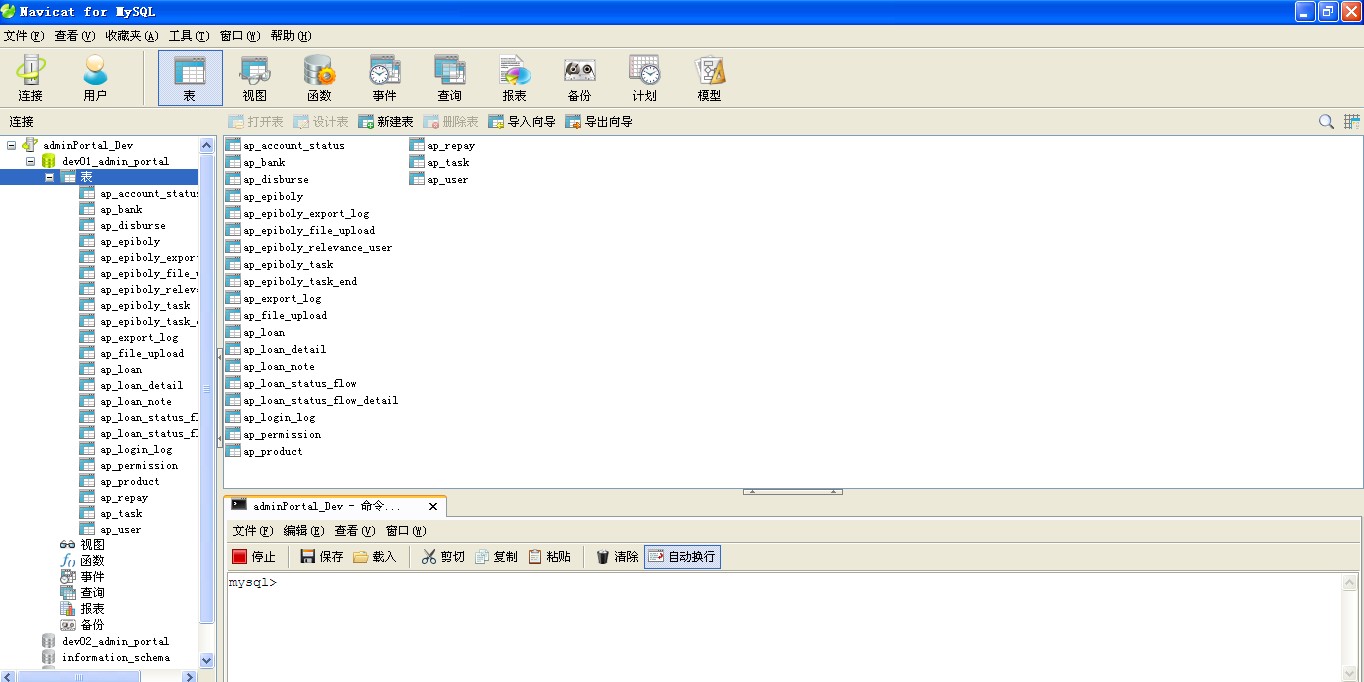Click 导入向导 (Import Wizard) button
The image size is (1364, 682).
[x=521, y=122]
